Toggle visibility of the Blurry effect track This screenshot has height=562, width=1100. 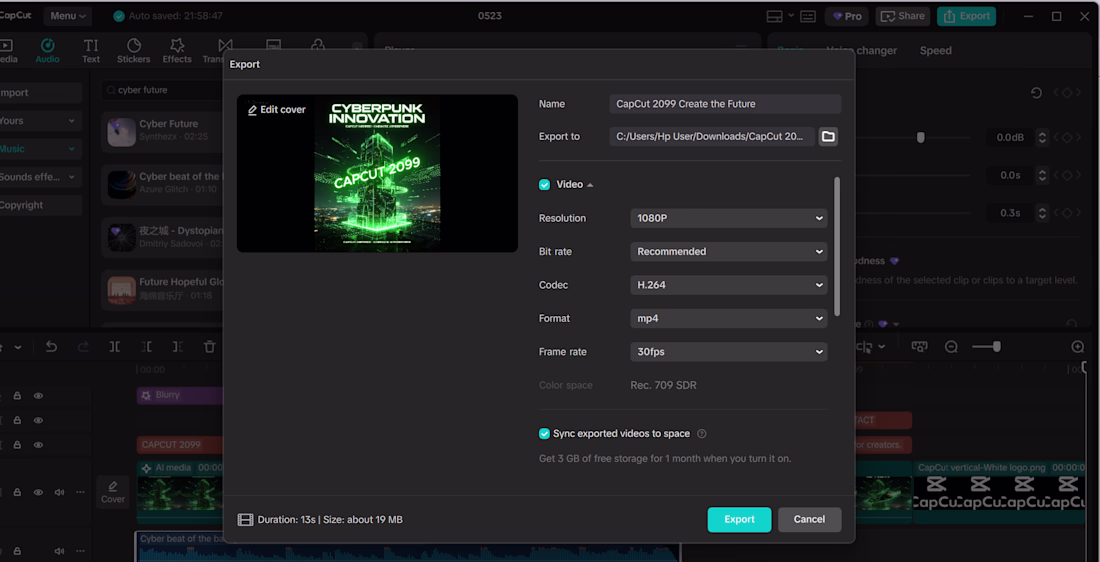(x=39, y=396)
